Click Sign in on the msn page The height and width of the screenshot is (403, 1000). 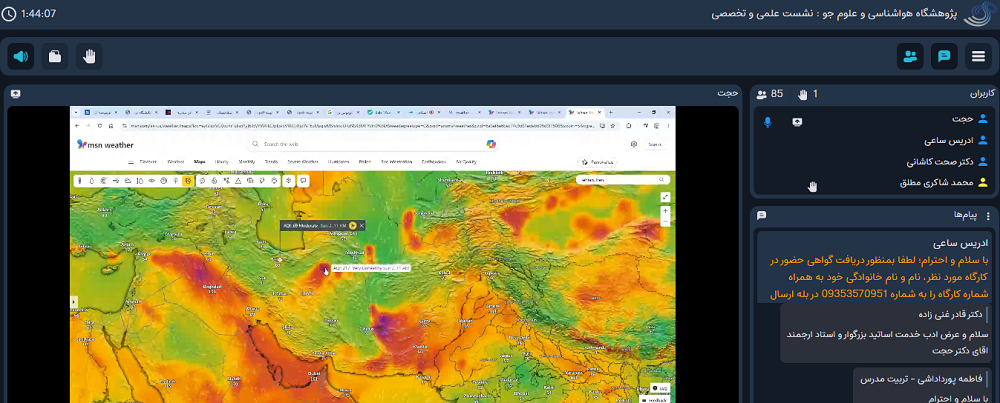coord(655,144)
